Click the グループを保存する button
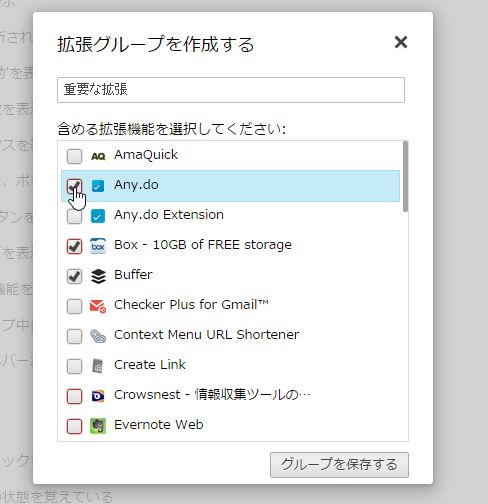This screenshot has height=504, width=488. (339, 465)
